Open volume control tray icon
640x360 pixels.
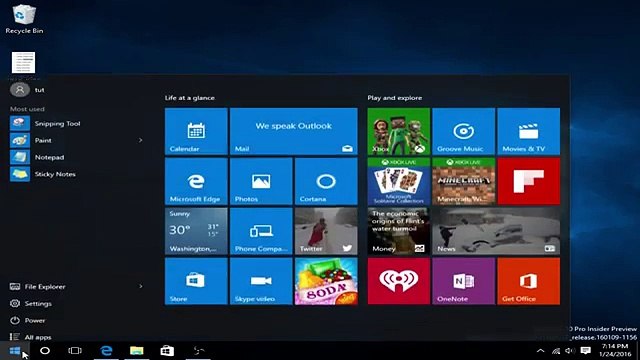click(x=570, y=351)
